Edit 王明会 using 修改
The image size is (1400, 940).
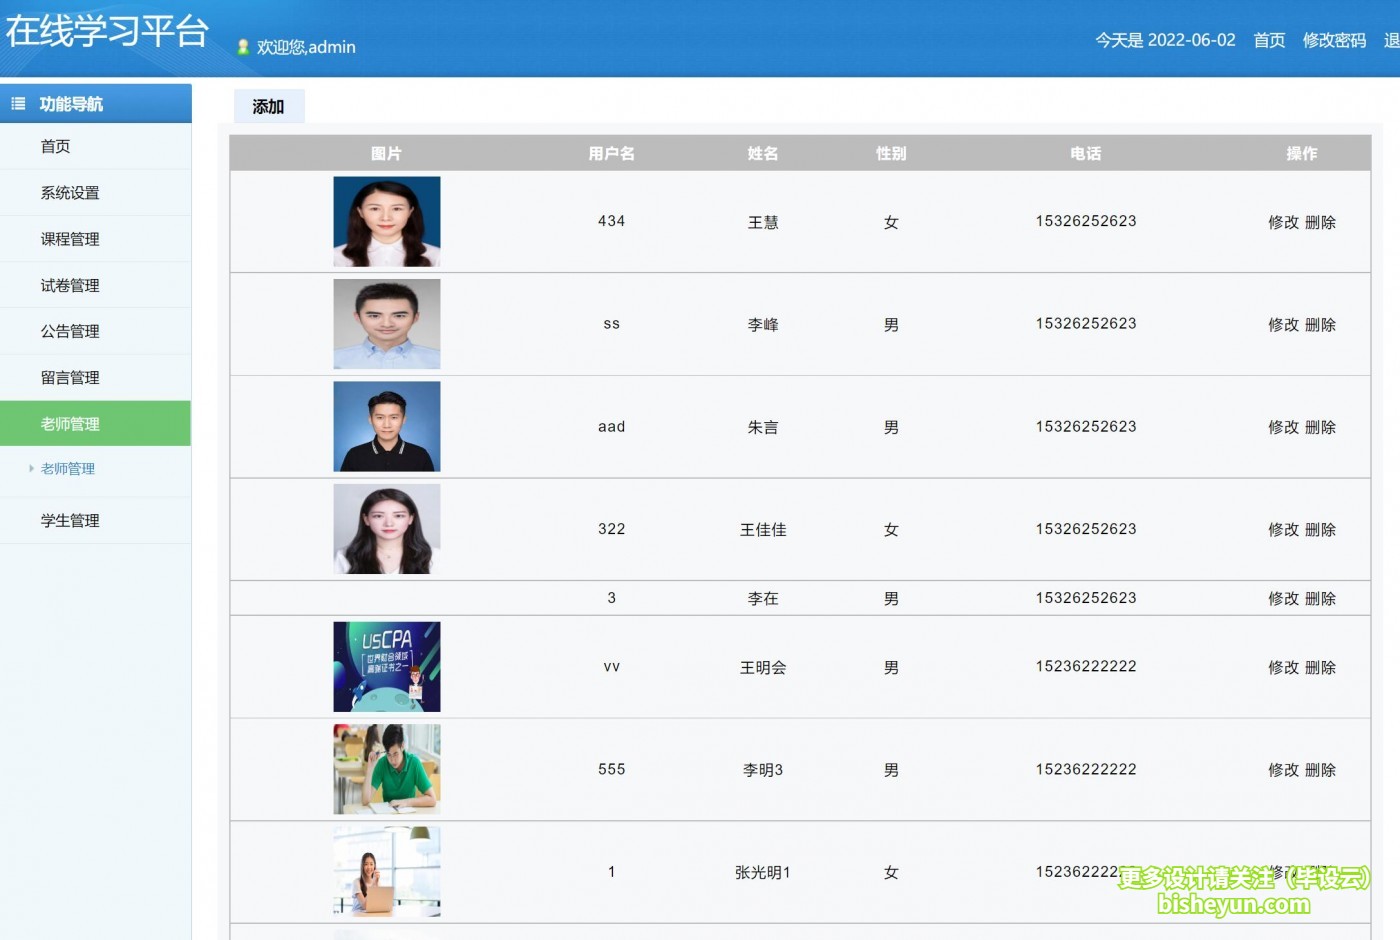tap(1283, 667)
